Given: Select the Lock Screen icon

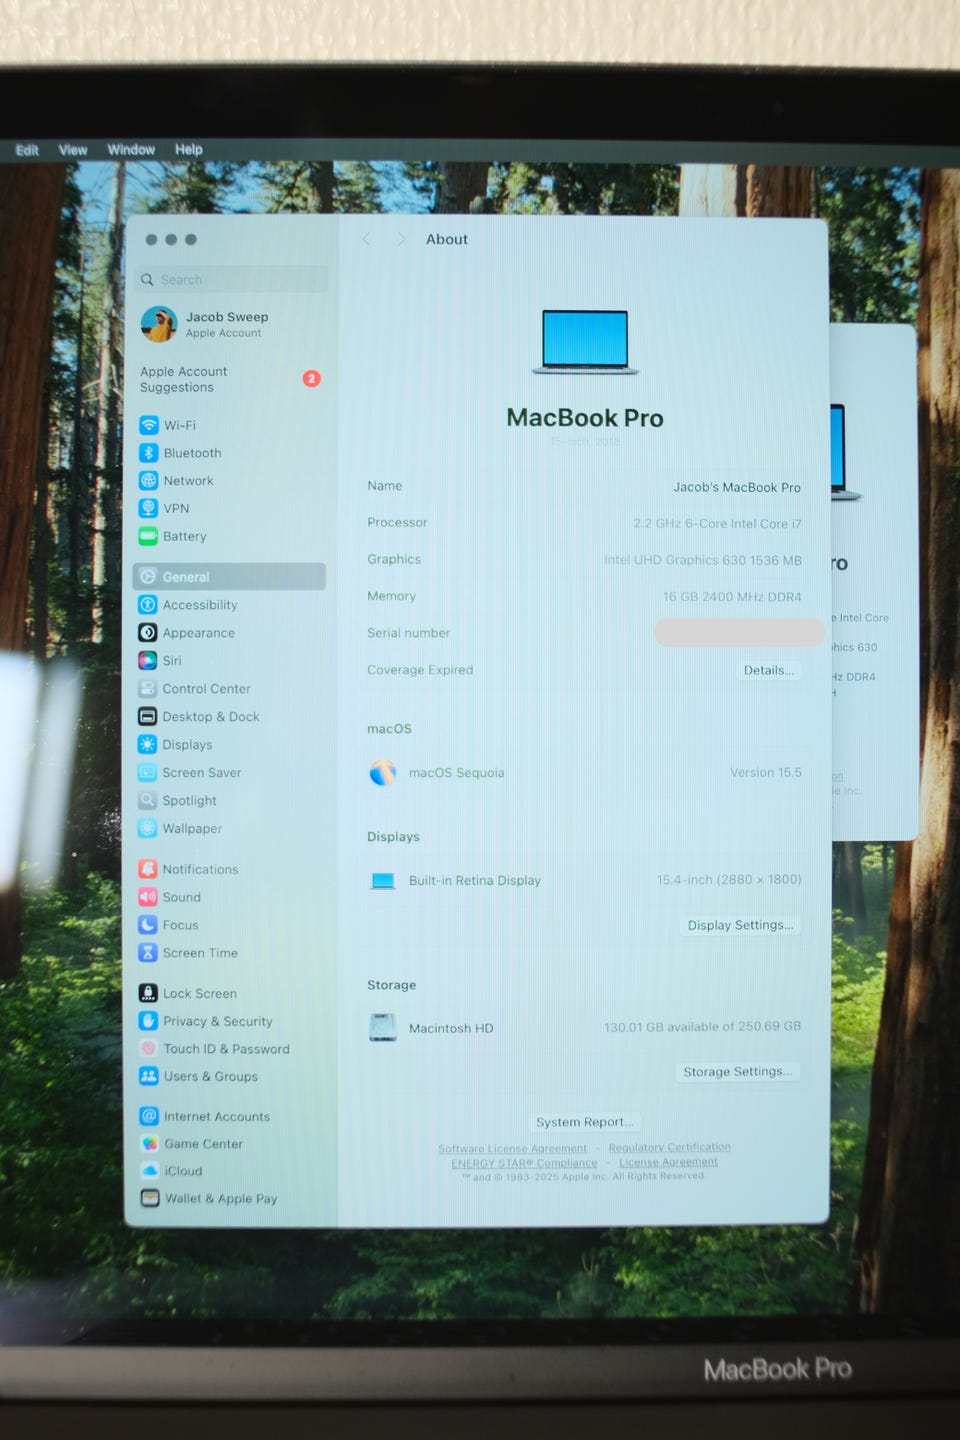Looking at the screenshot, I should pos(148,994).
